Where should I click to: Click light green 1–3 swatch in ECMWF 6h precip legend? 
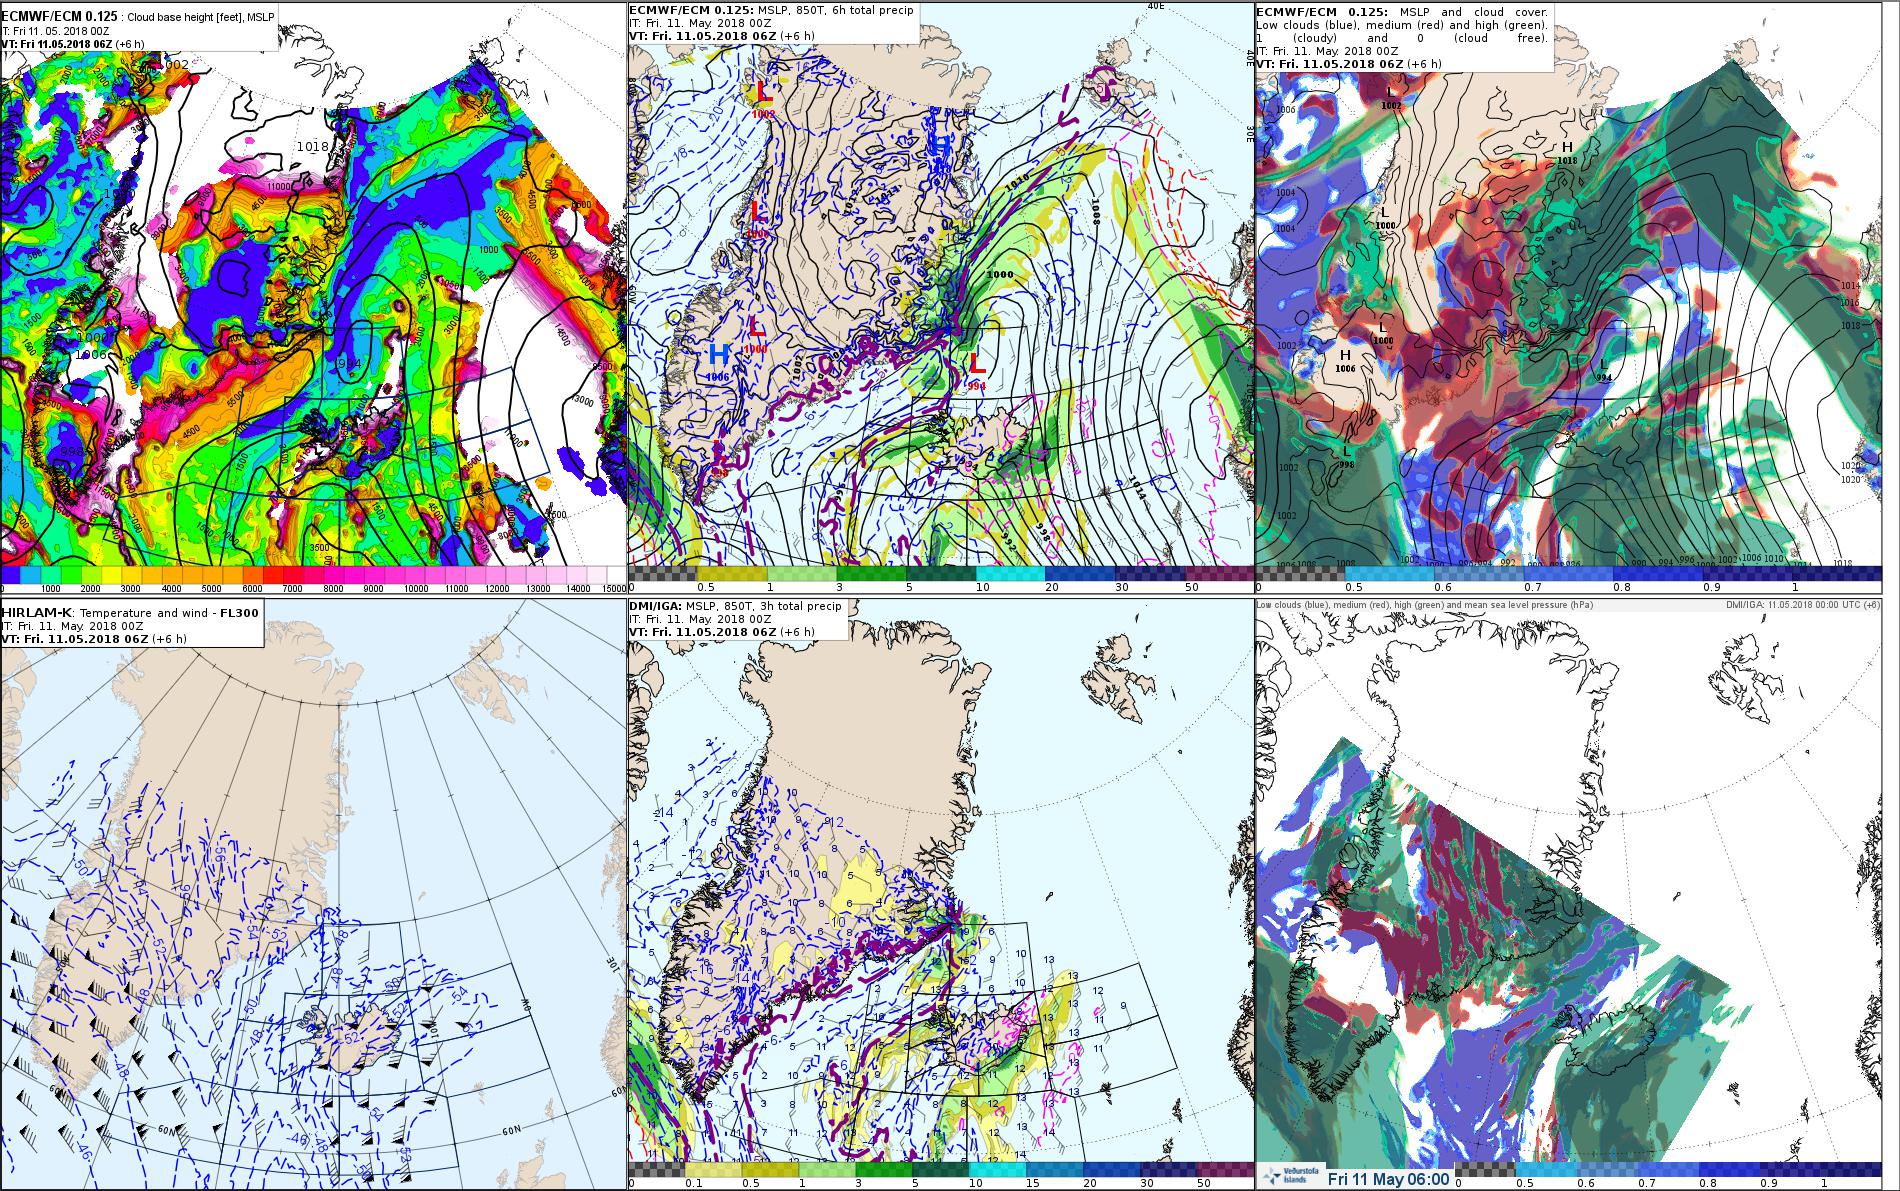point(802,574)
